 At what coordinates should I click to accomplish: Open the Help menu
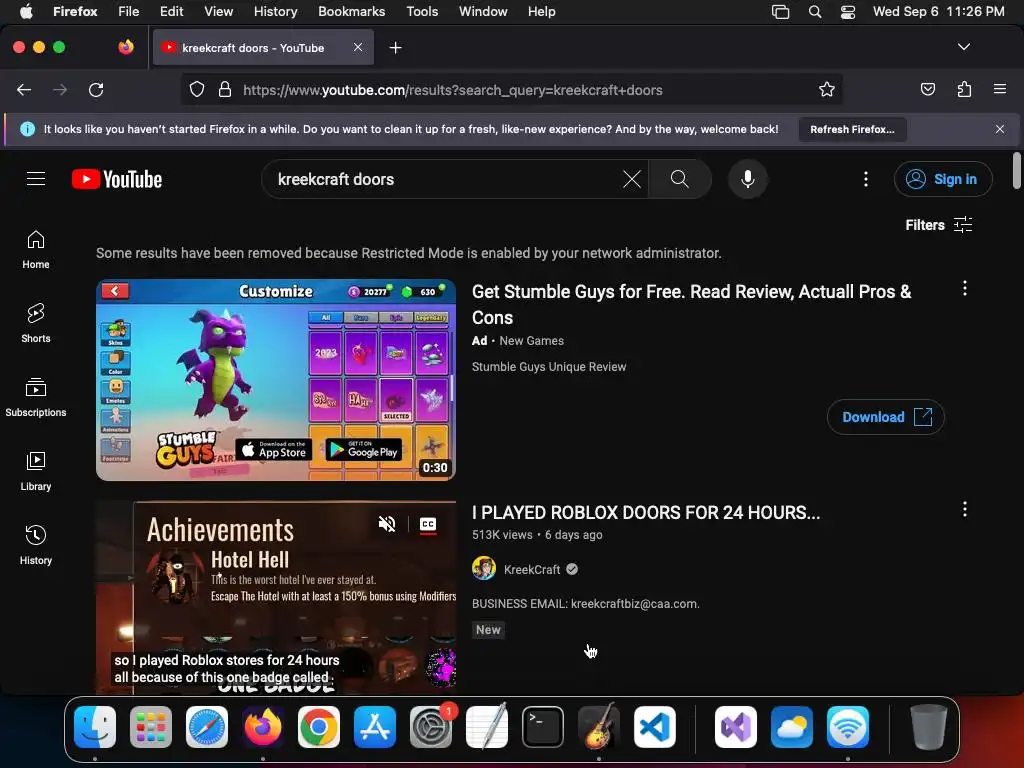[x=541, y=12]
